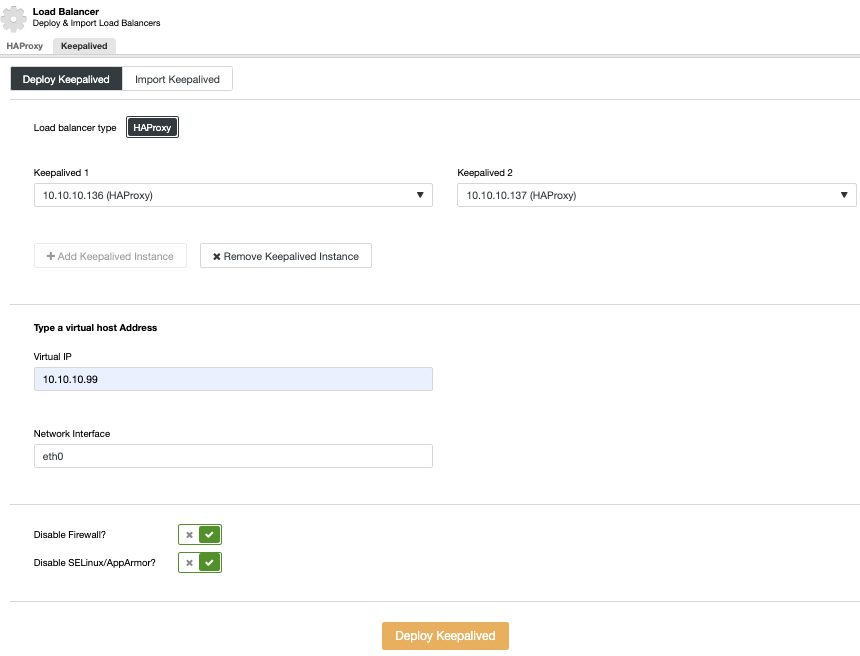This screenshot has height=656, width=860.
Task: Click the "Disable Firewall?" label
Action: click(70, 535)
